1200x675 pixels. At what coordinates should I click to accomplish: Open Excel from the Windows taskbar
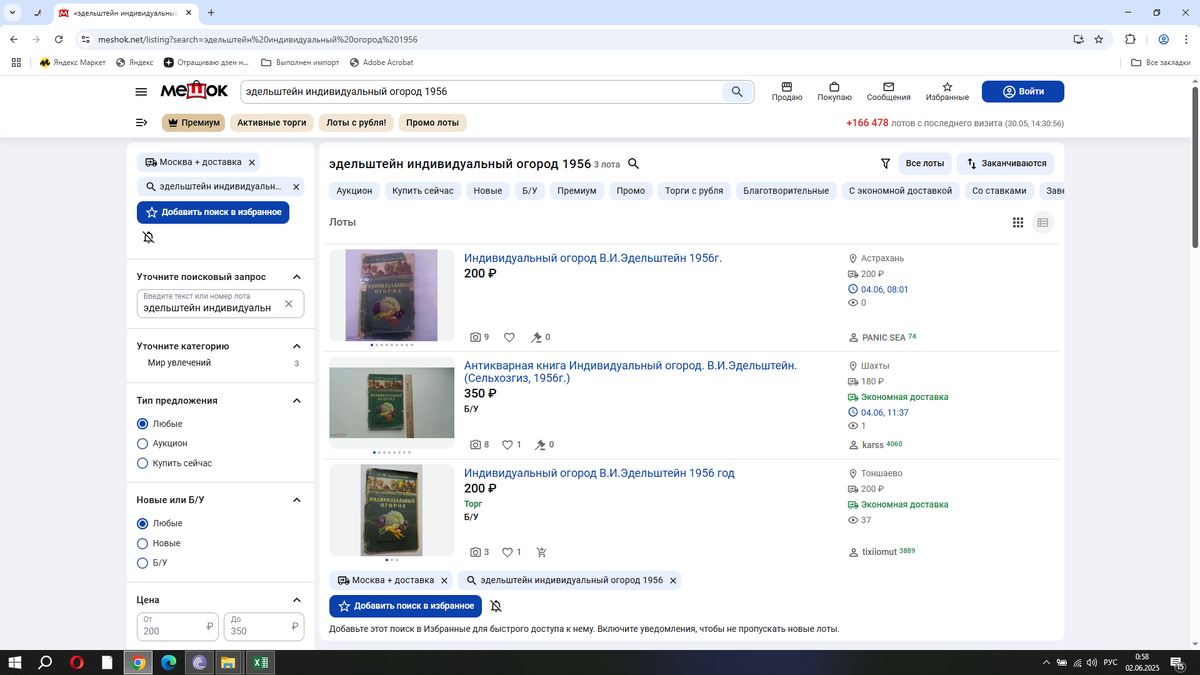260,662
